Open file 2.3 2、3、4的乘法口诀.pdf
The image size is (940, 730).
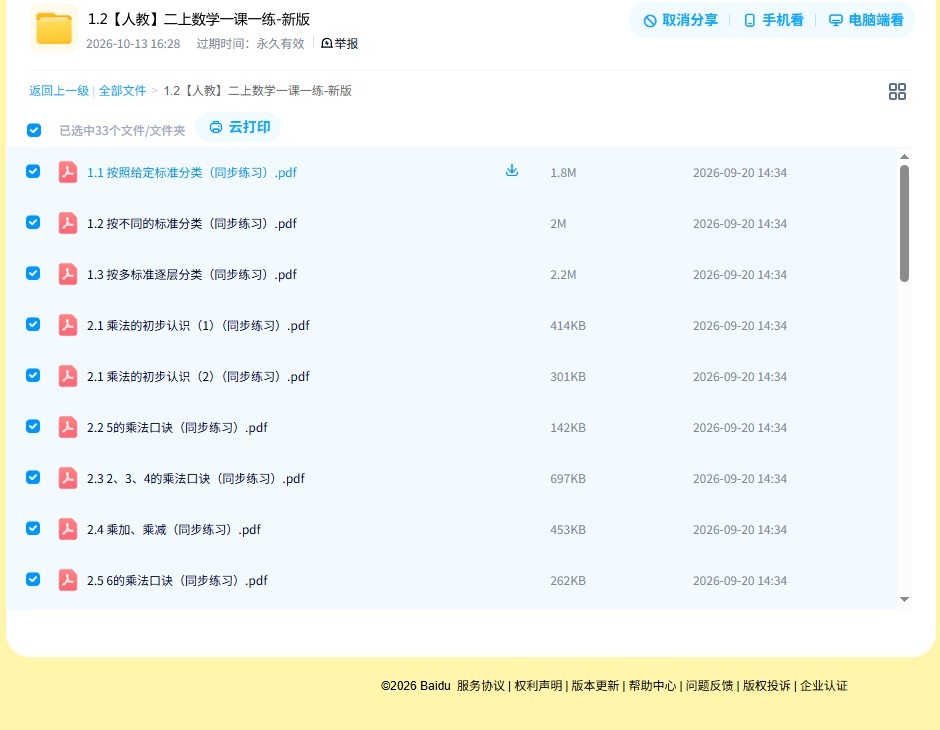195,478
